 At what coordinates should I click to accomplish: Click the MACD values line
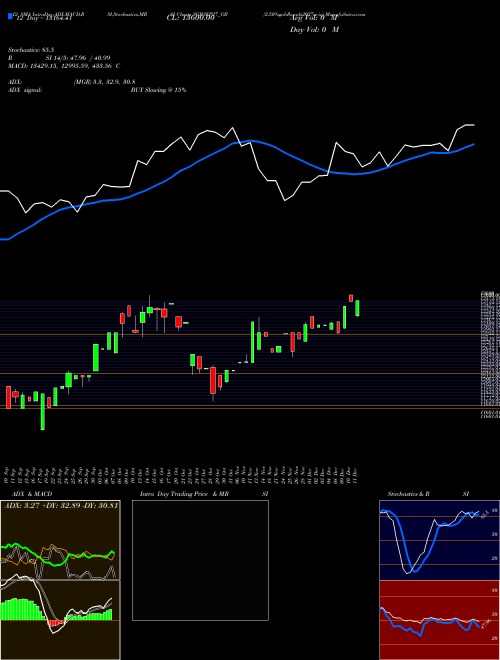[64, 66]
